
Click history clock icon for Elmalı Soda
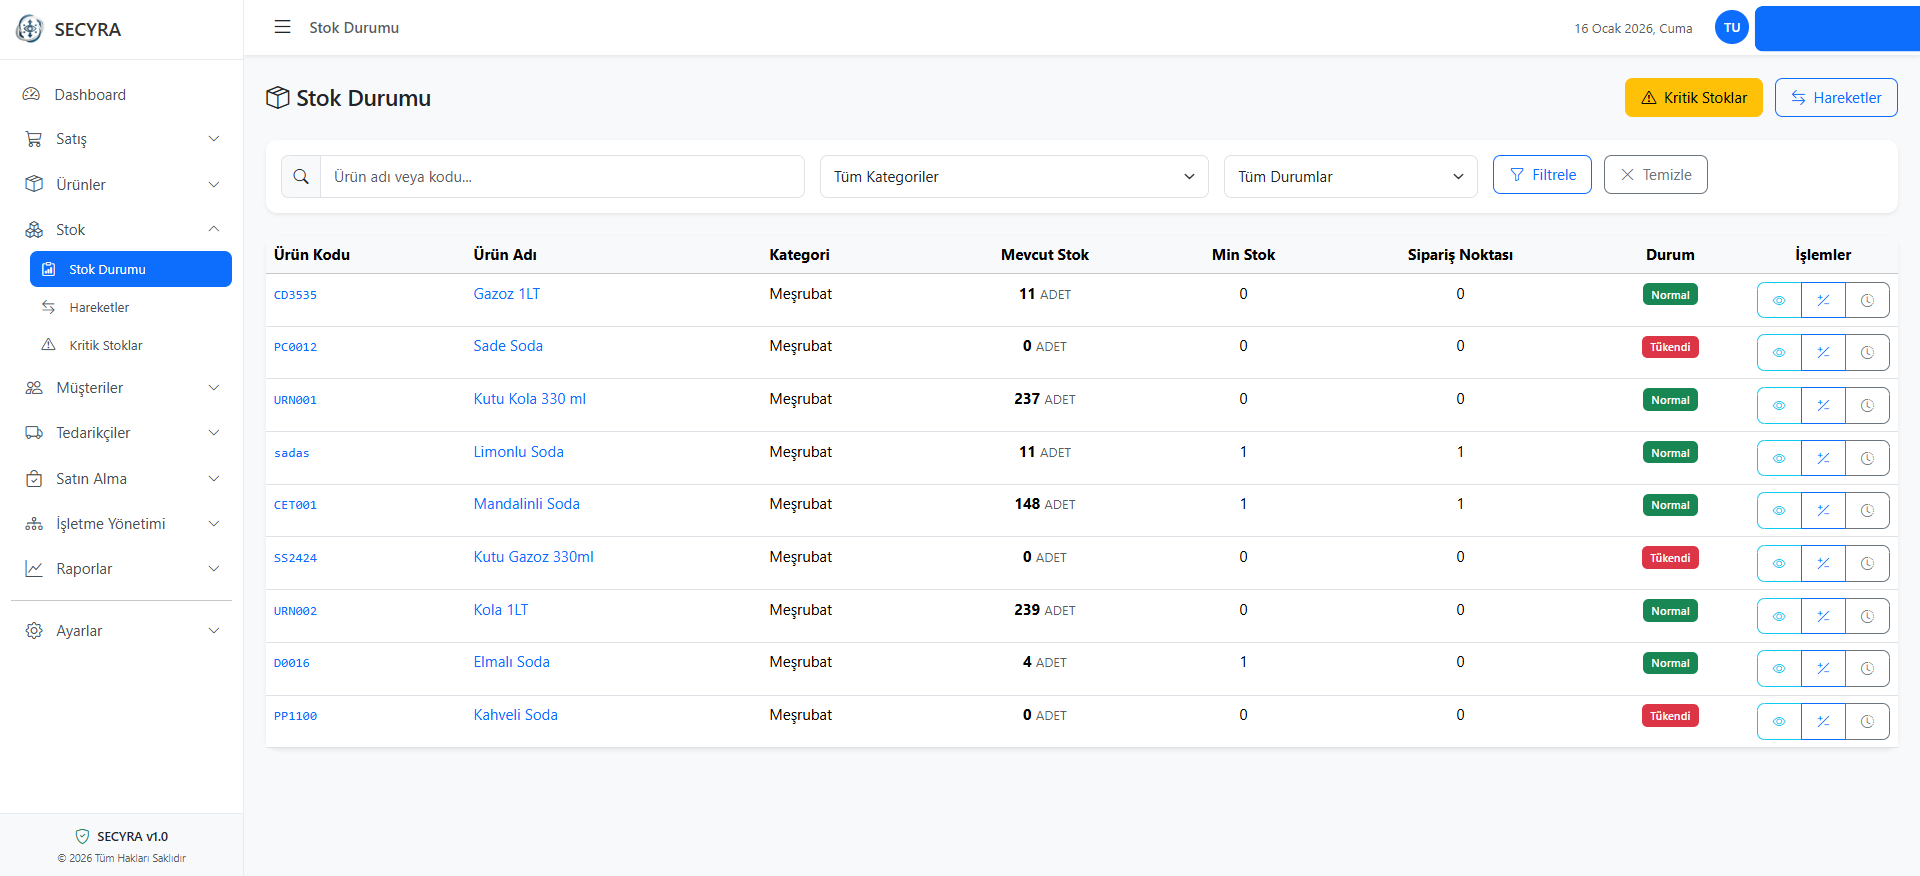[1867, 668]
